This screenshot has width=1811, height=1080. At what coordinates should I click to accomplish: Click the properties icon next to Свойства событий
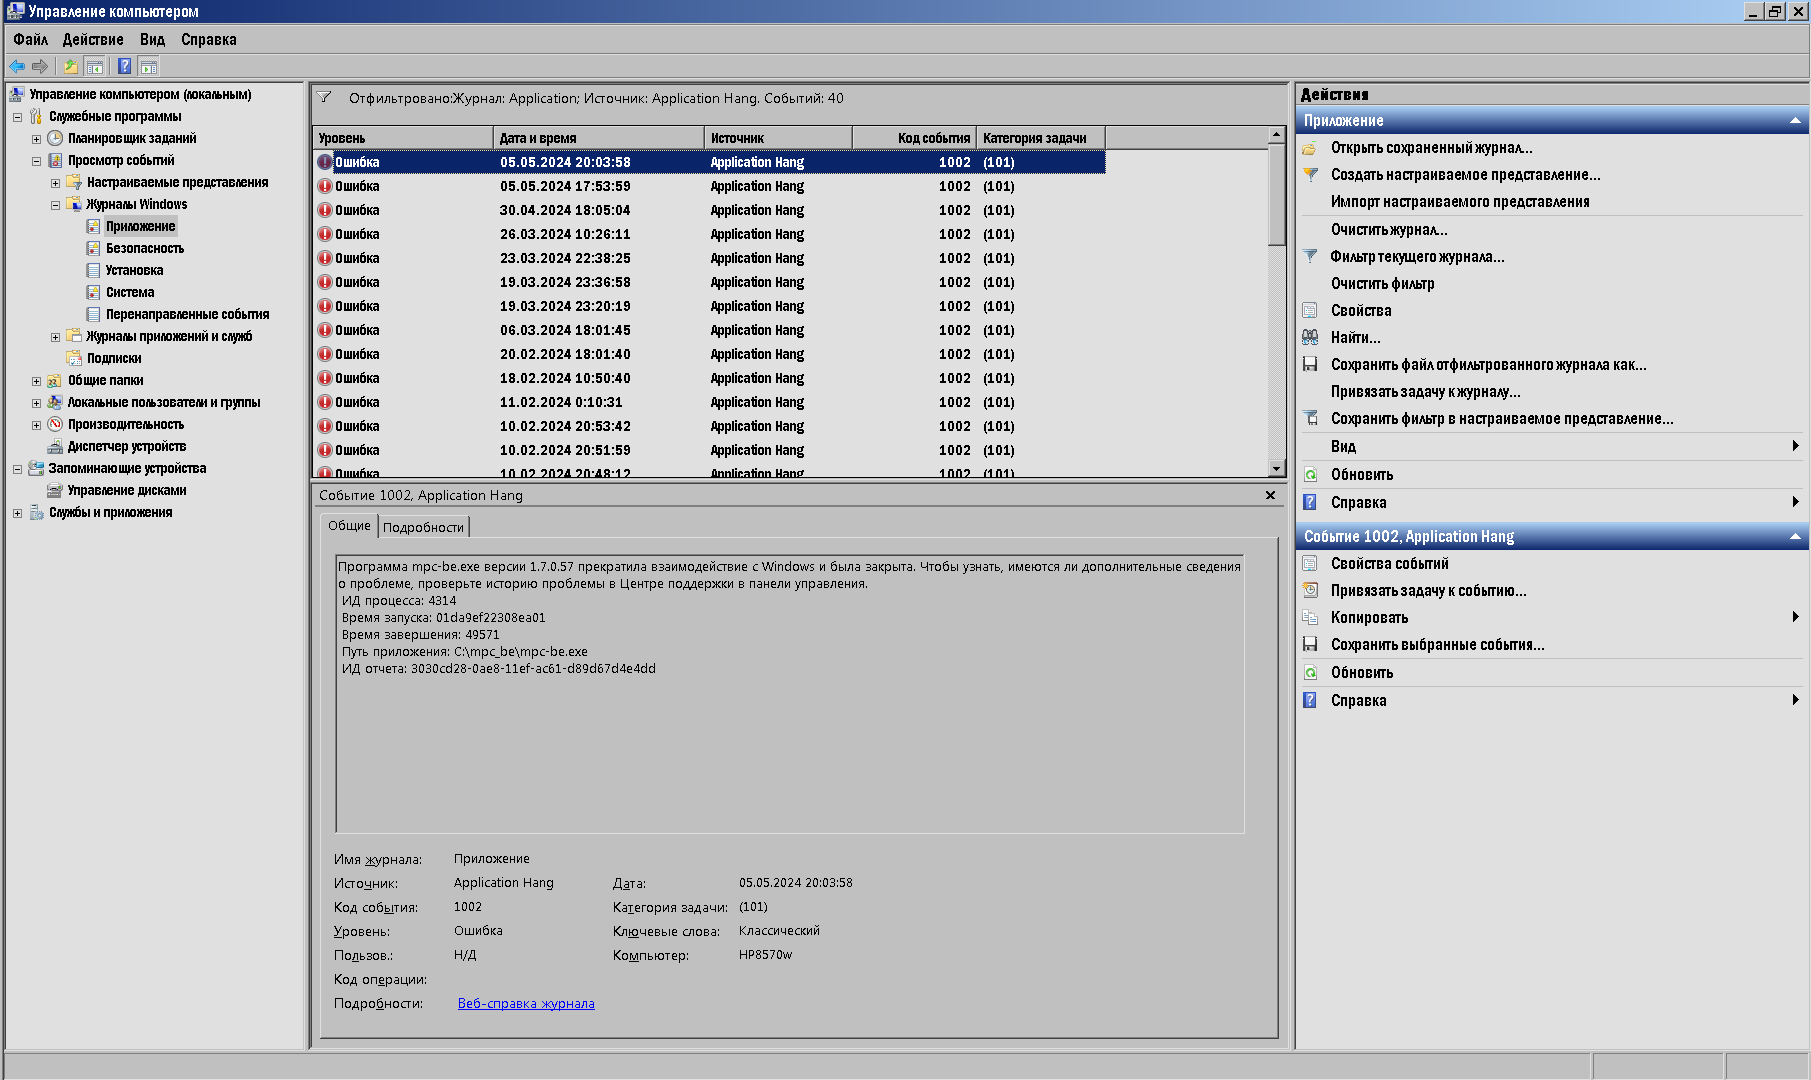point(1310,563)
